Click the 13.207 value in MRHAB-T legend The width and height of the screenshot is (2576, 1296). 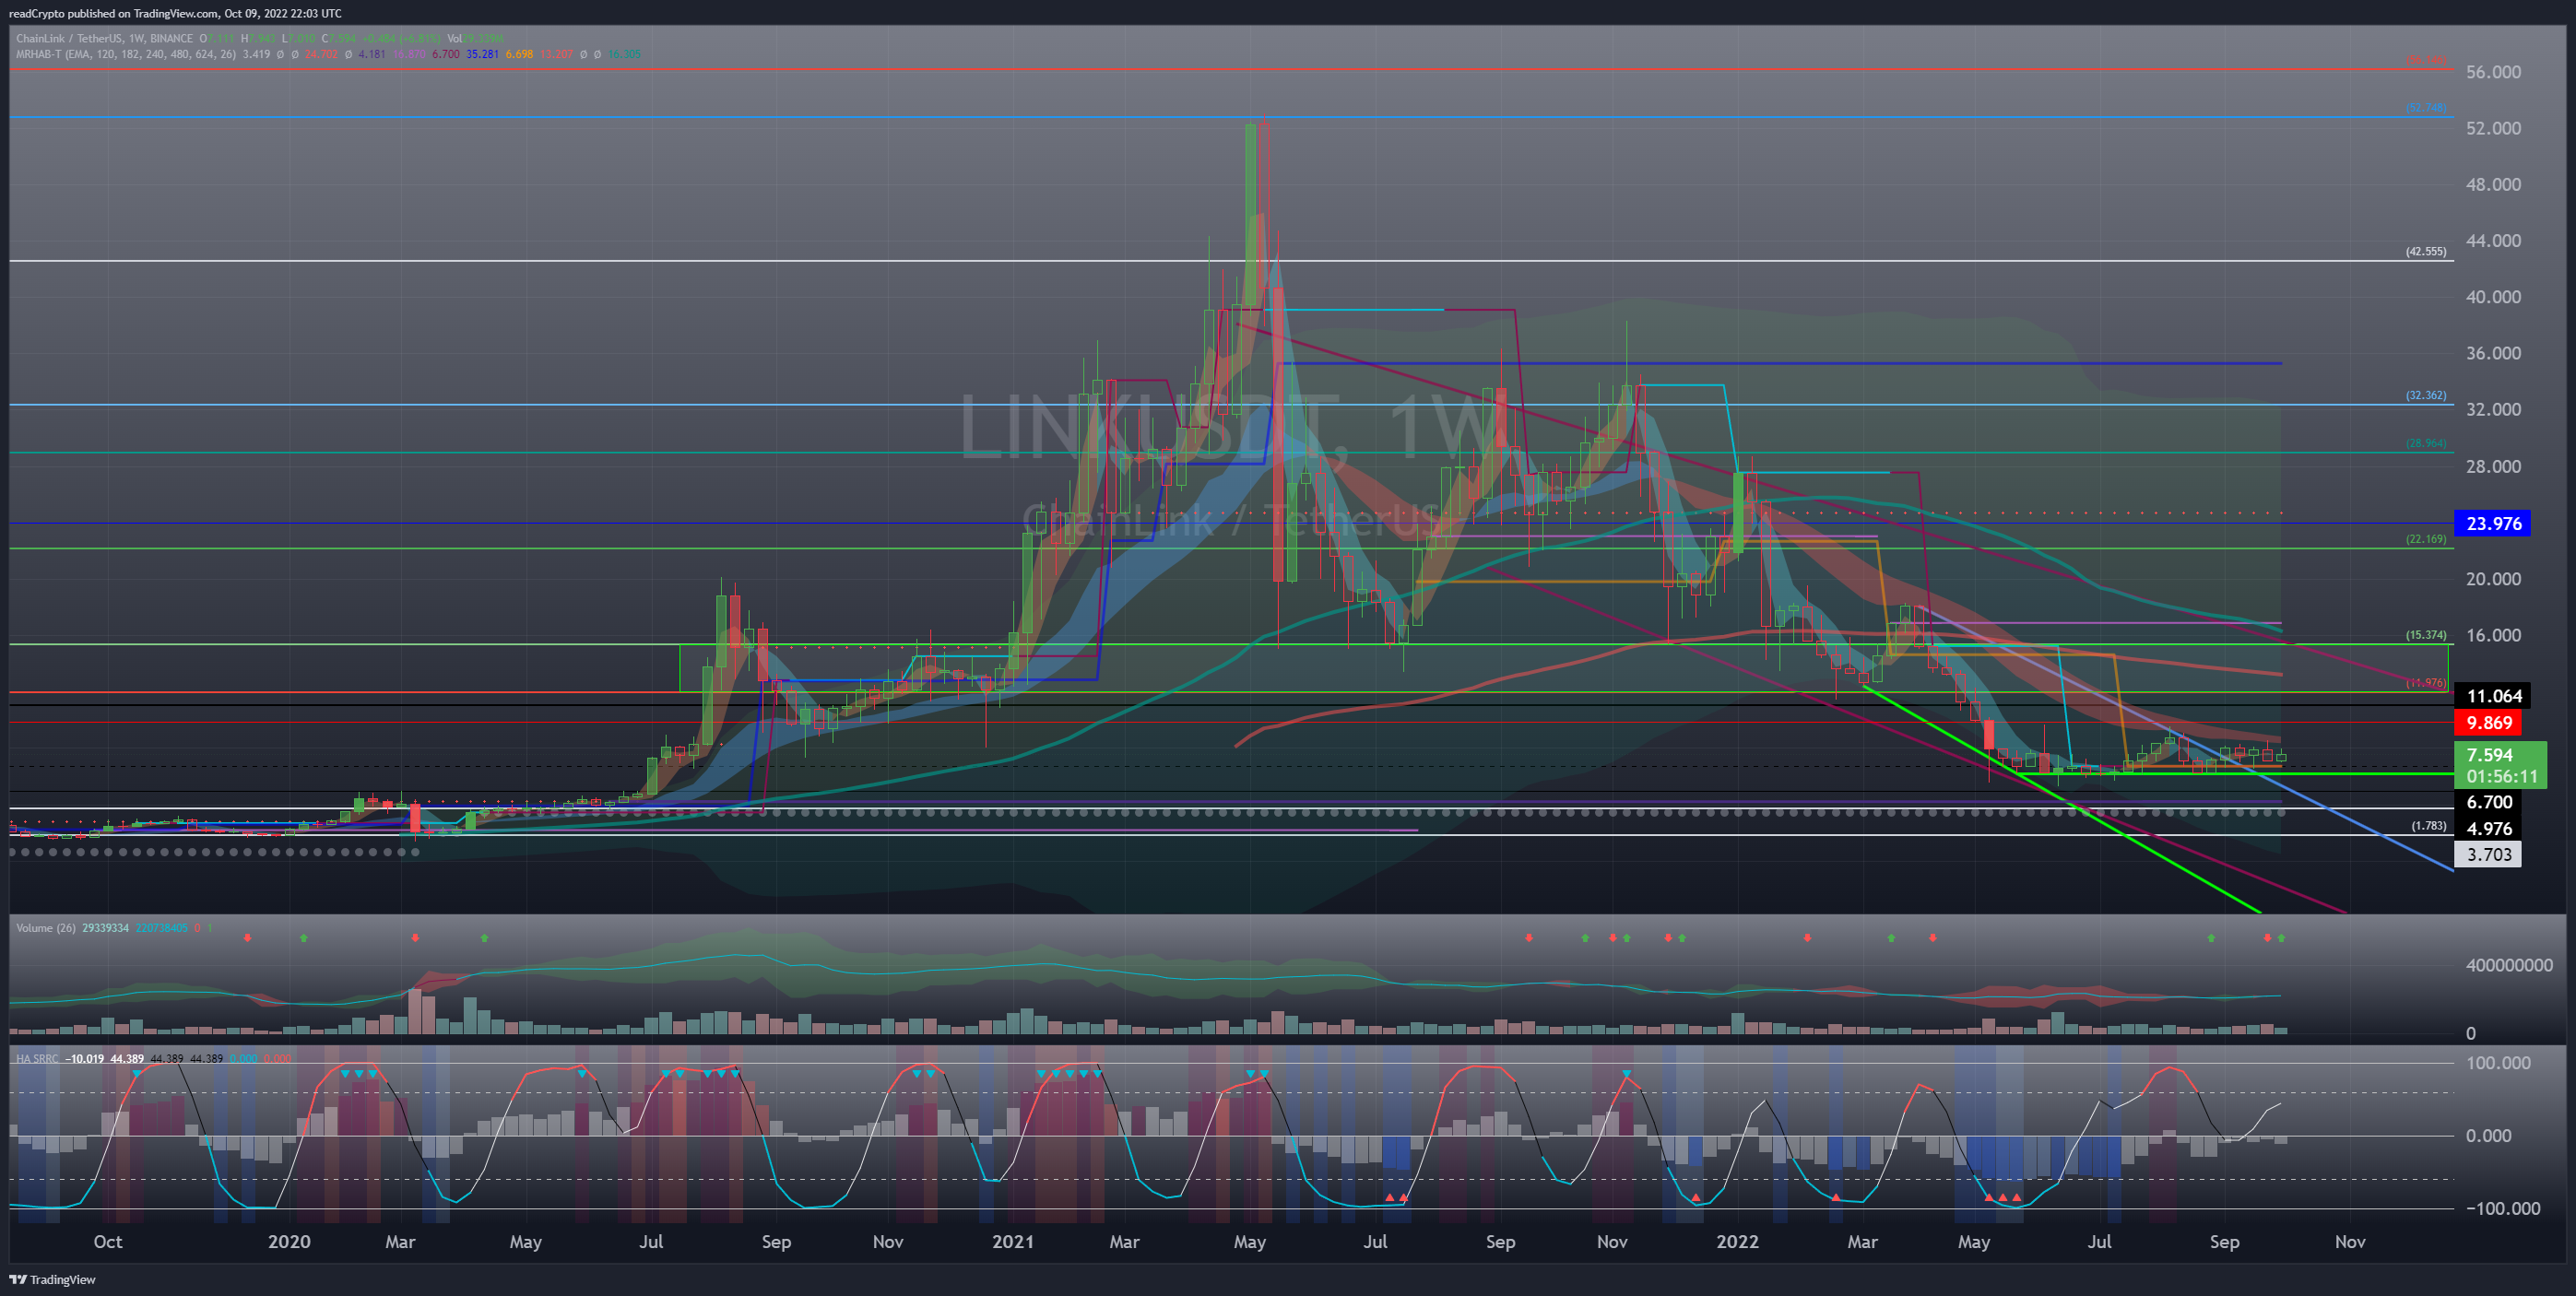(557, 54)
